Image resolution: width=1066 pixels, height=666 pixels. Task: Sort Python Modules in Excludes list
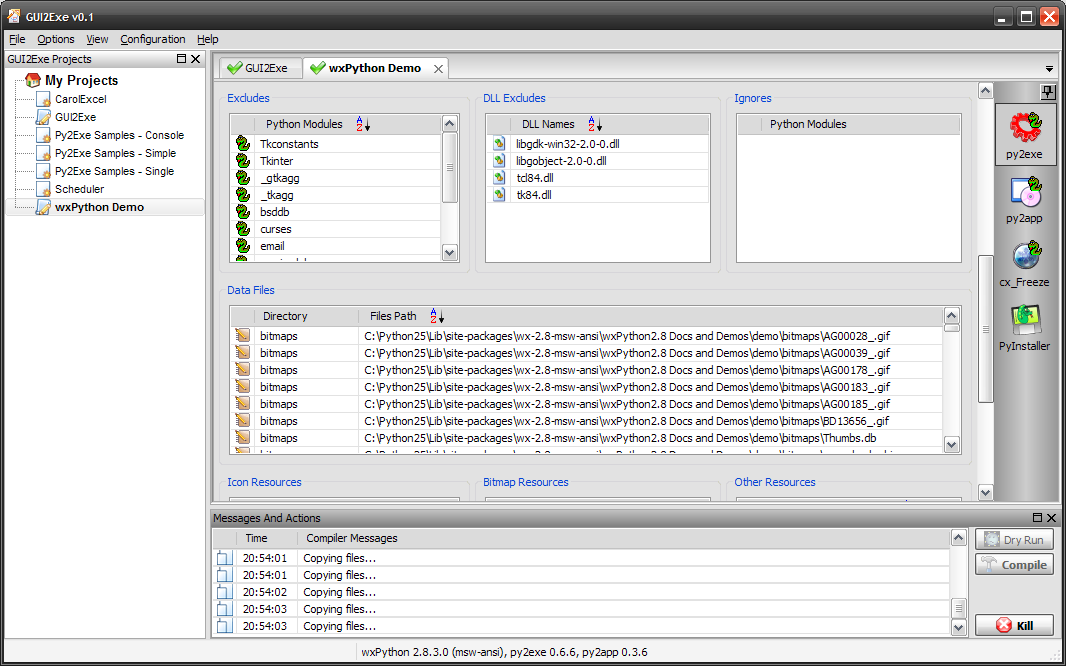(x=363, y=124)
